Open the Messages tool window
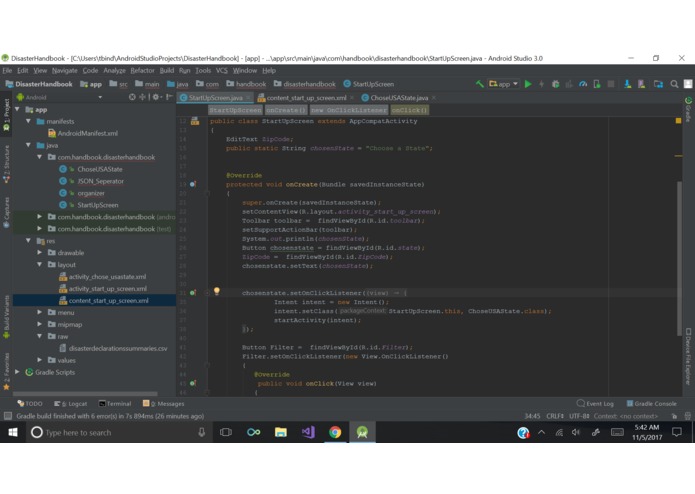This screenshot has height=494, width=695. click(164, 403)
